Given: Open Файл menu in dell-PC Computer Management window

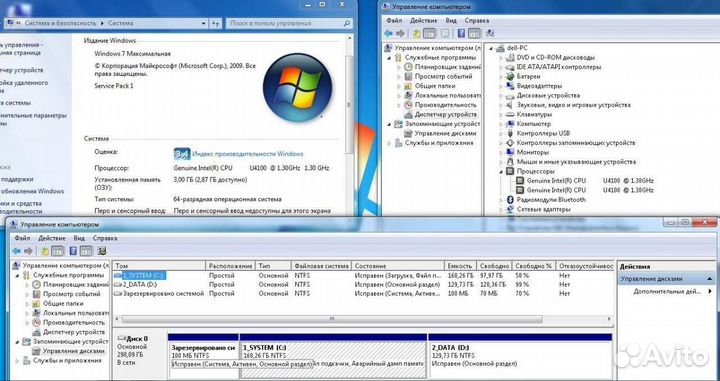Looking at the screenshot, I should click(x=394, y=21).
